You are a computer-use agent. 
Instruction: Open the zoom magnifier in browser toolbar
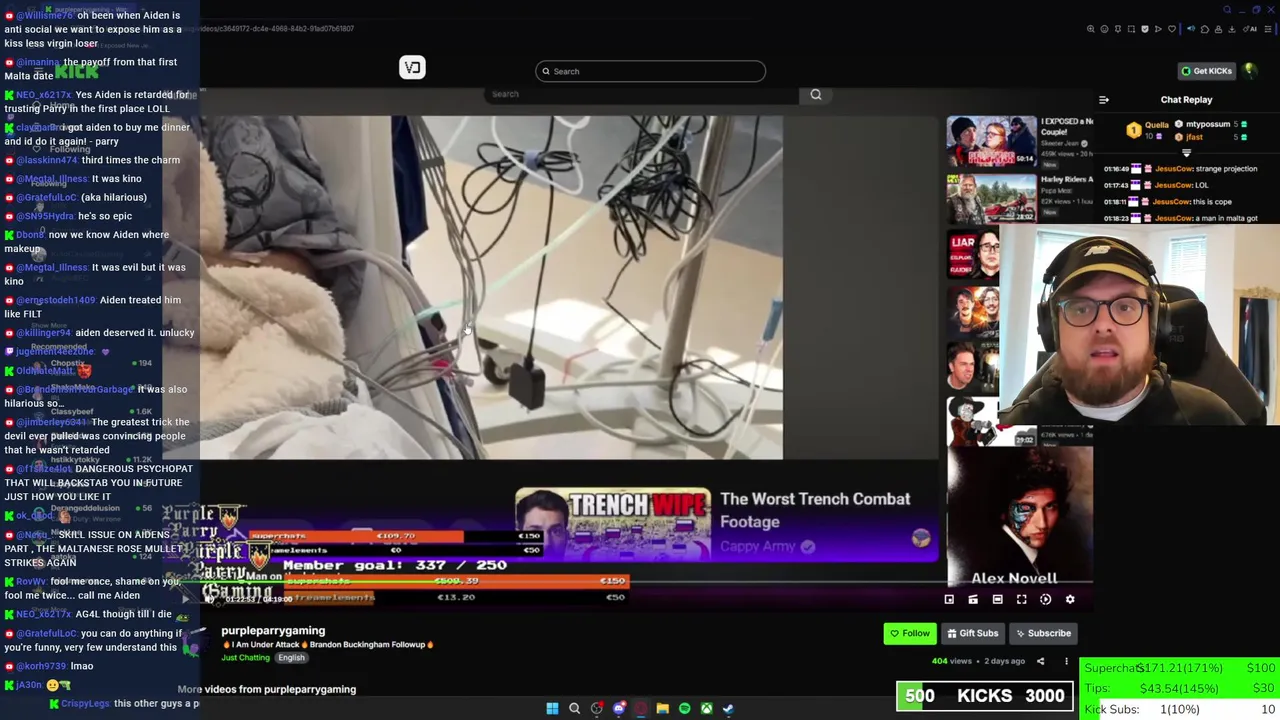tap(1091, 29)
